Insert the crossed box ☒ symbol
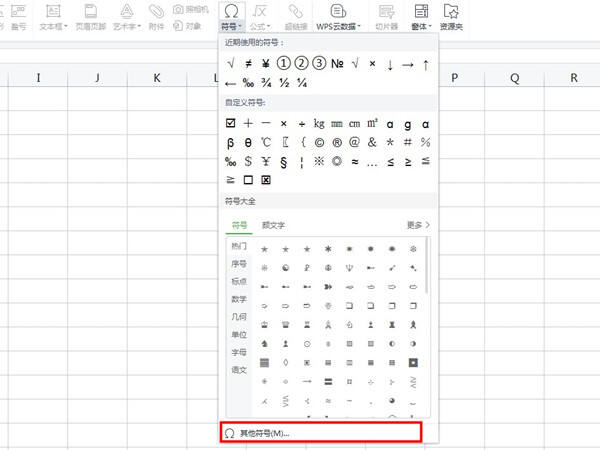 coord(266,180)
